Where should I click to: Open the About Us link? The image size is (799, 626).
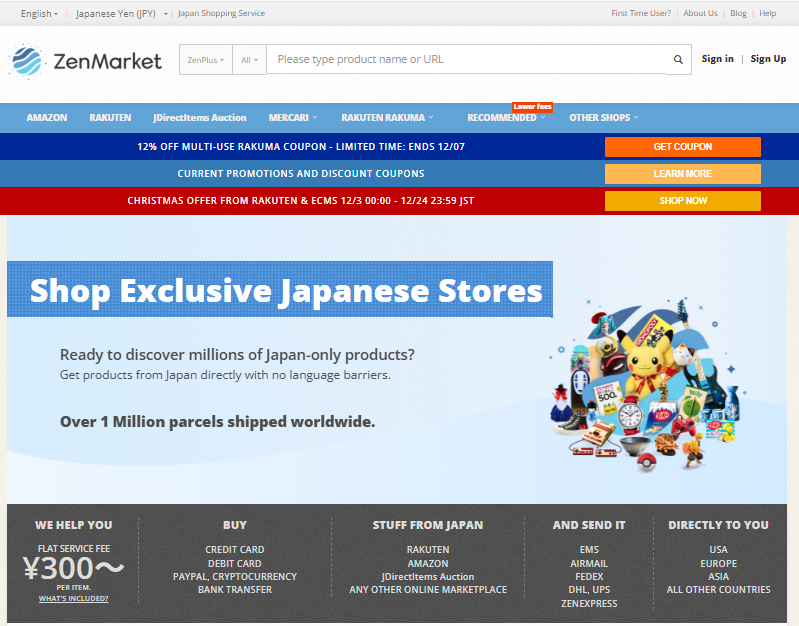tap(700, 13)
